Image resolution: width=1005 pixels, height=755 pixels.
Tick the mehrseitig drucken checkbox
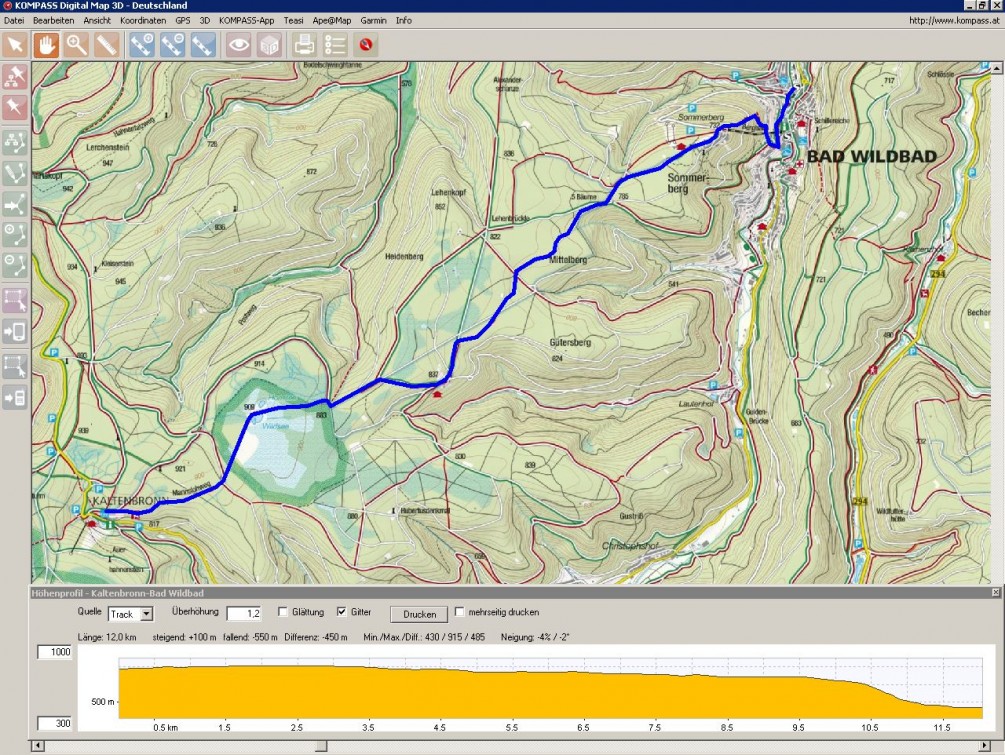point(460,612)
